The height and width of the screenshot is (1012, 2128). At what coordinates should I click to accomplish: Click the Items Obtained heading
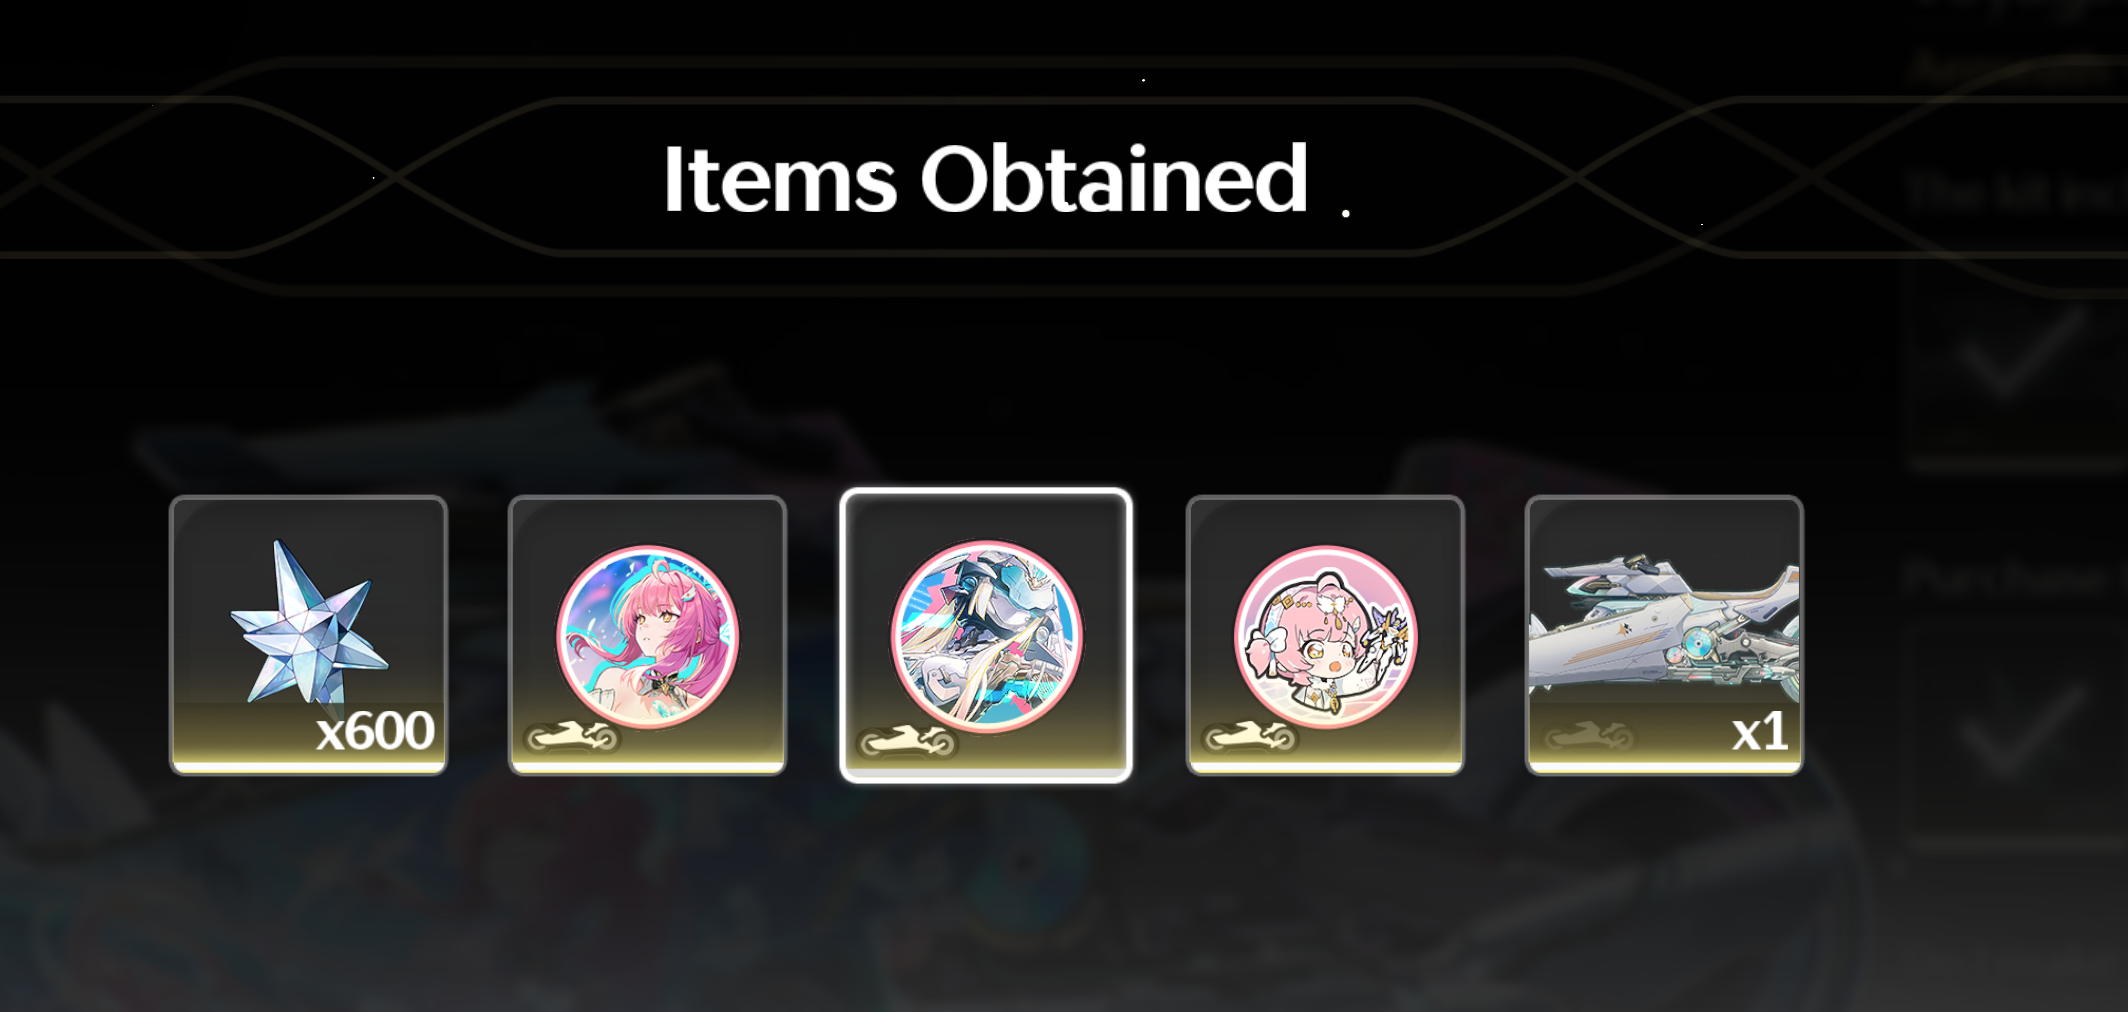tap(985, 179)
